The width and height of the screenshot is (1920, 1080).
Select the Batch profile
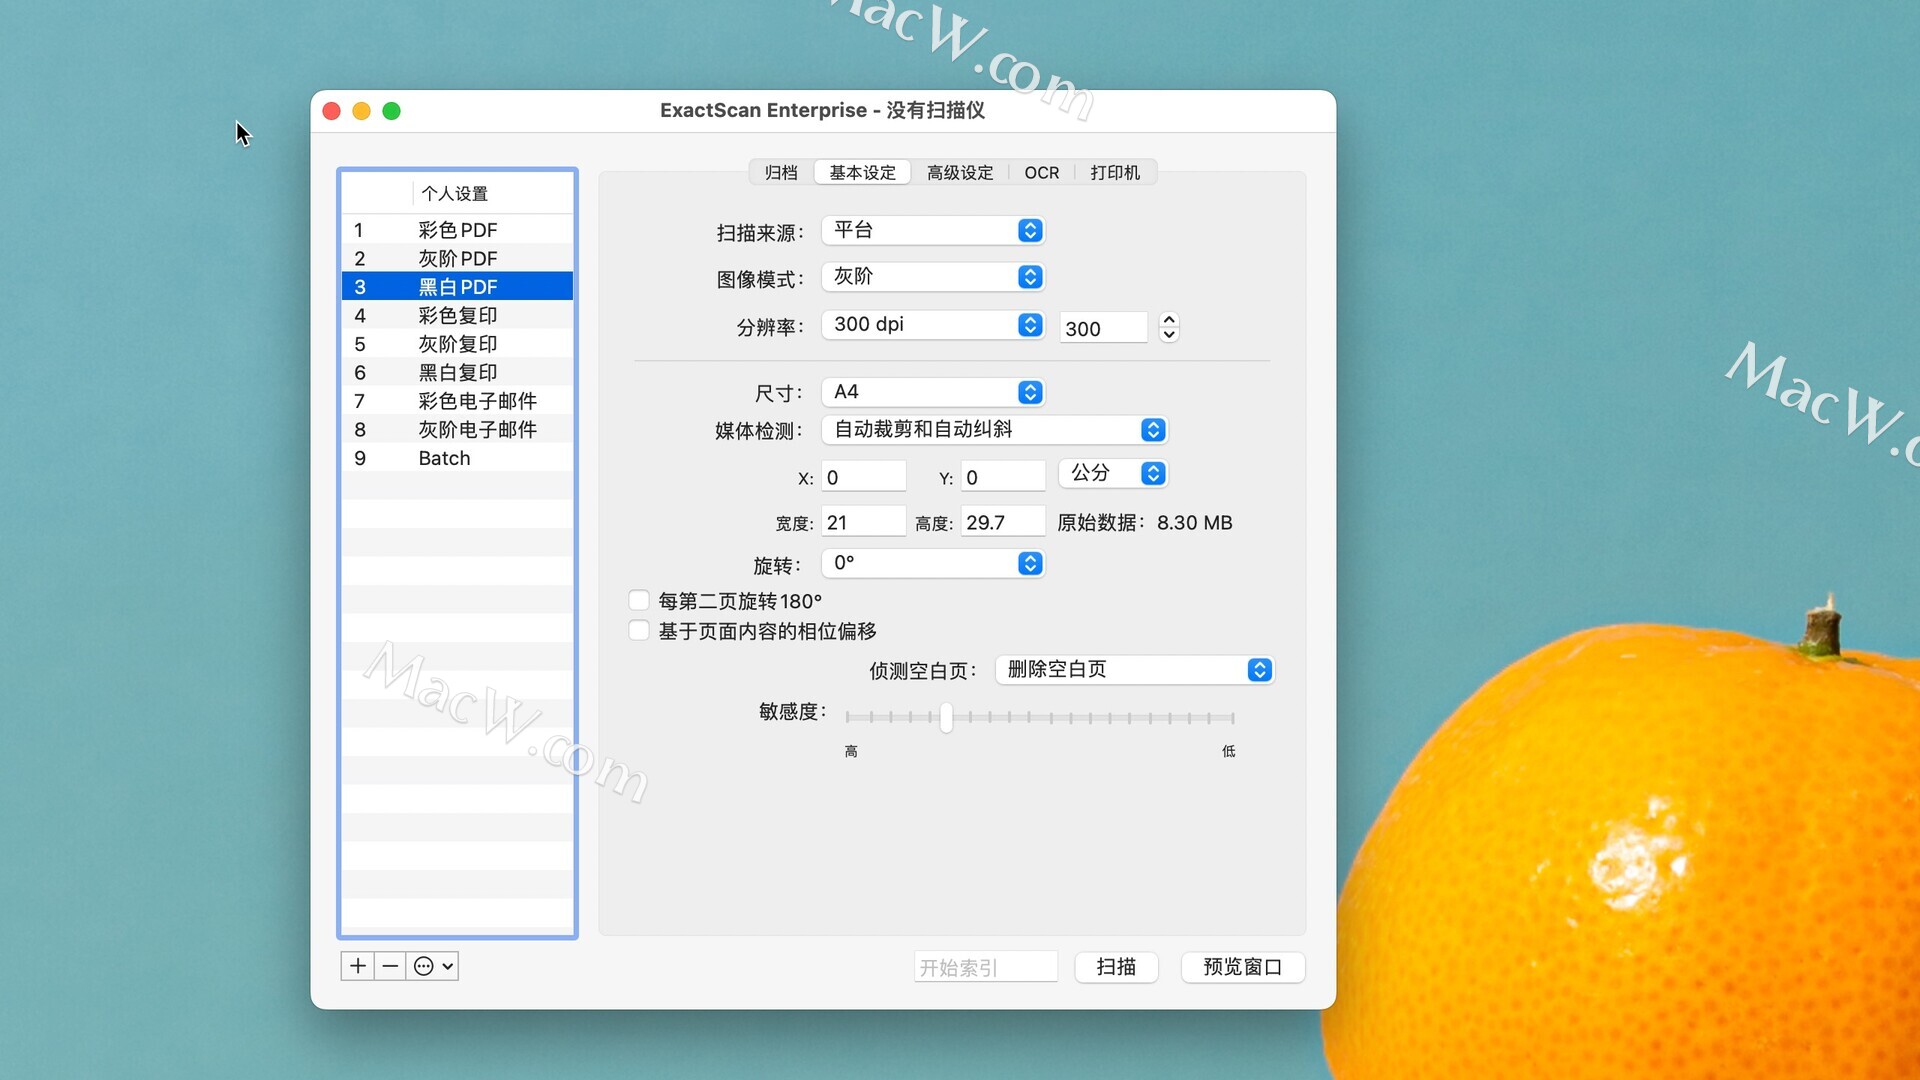(458, 458)
